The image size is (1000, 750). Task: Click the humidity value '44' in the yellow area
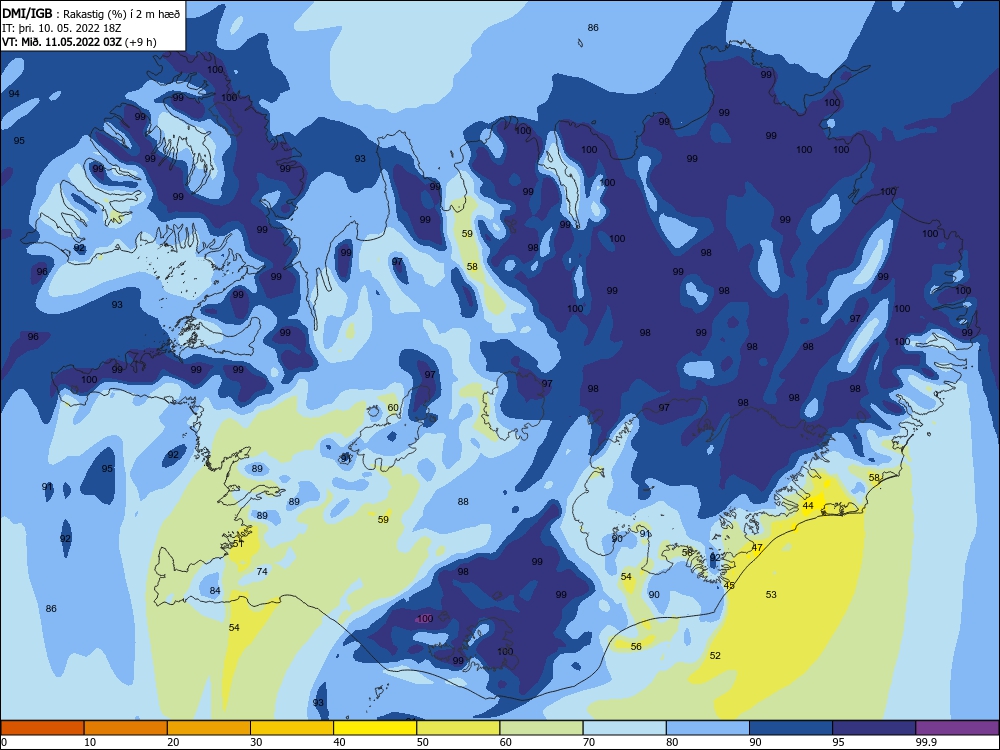[808, 506]
